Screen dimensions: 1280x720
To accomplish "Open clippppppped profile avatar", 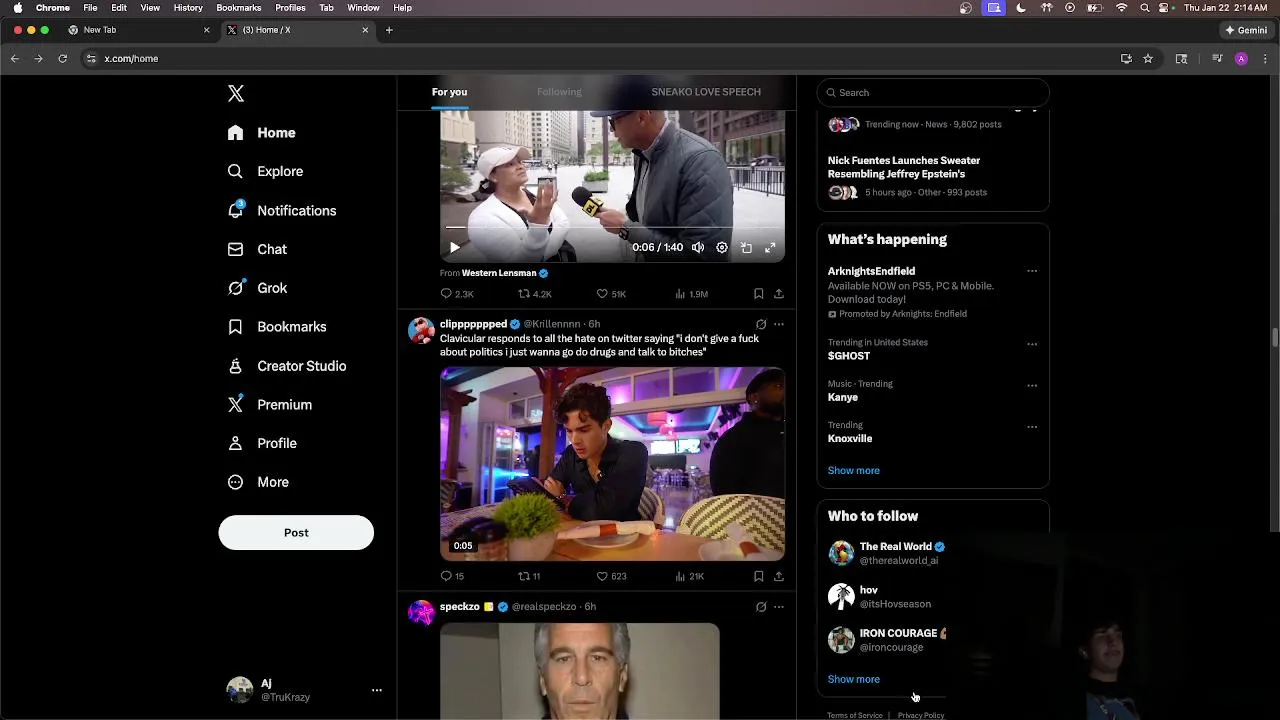I will (x=421, y=331).
